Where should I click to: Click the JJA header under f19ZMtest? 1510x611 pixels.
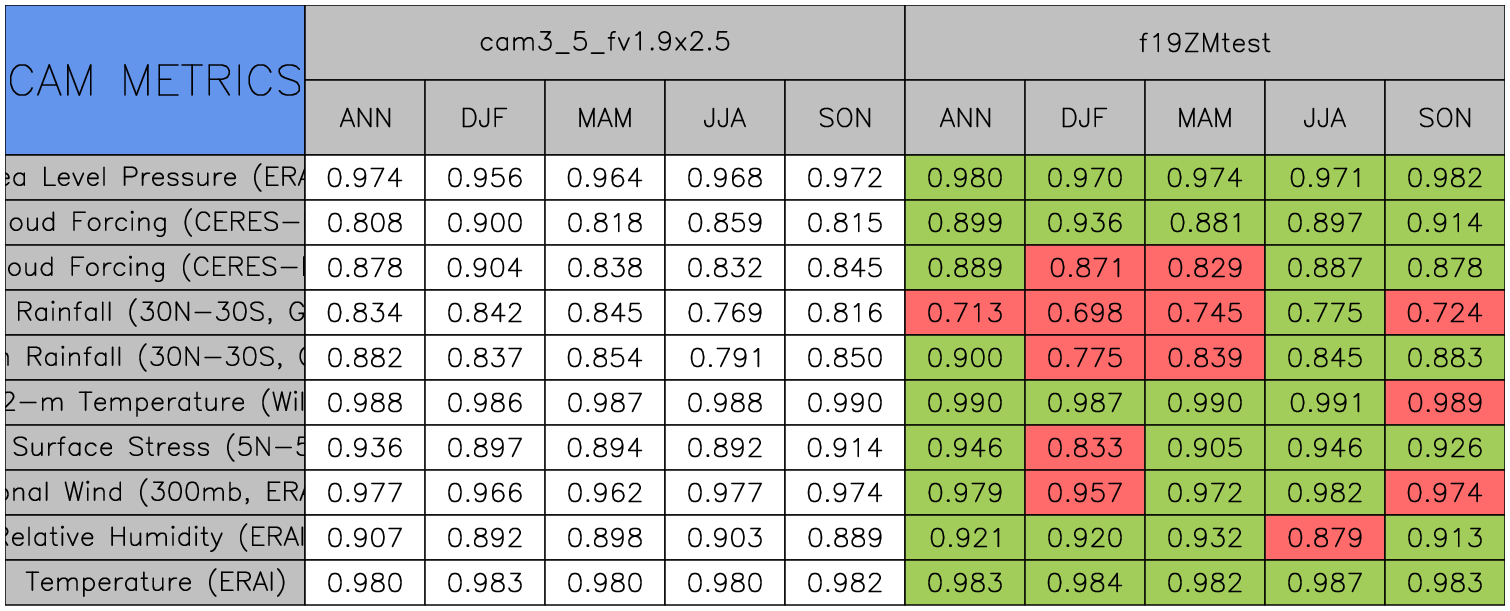coord(1324,118)
